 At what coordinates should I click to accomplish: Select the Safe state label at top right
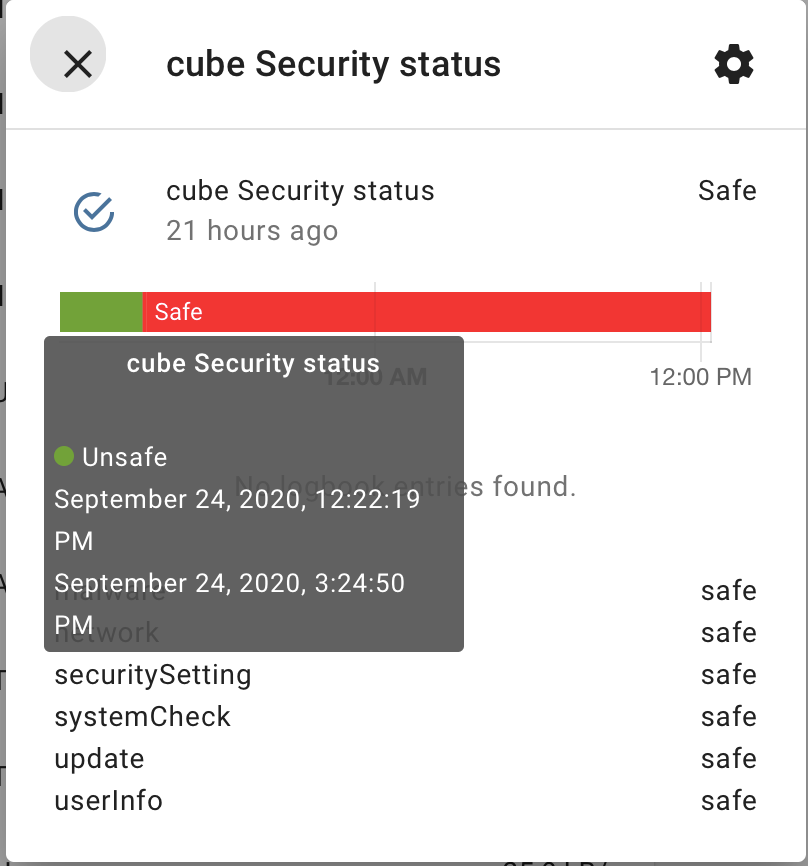pyautogui.click(x=727, y=191)
